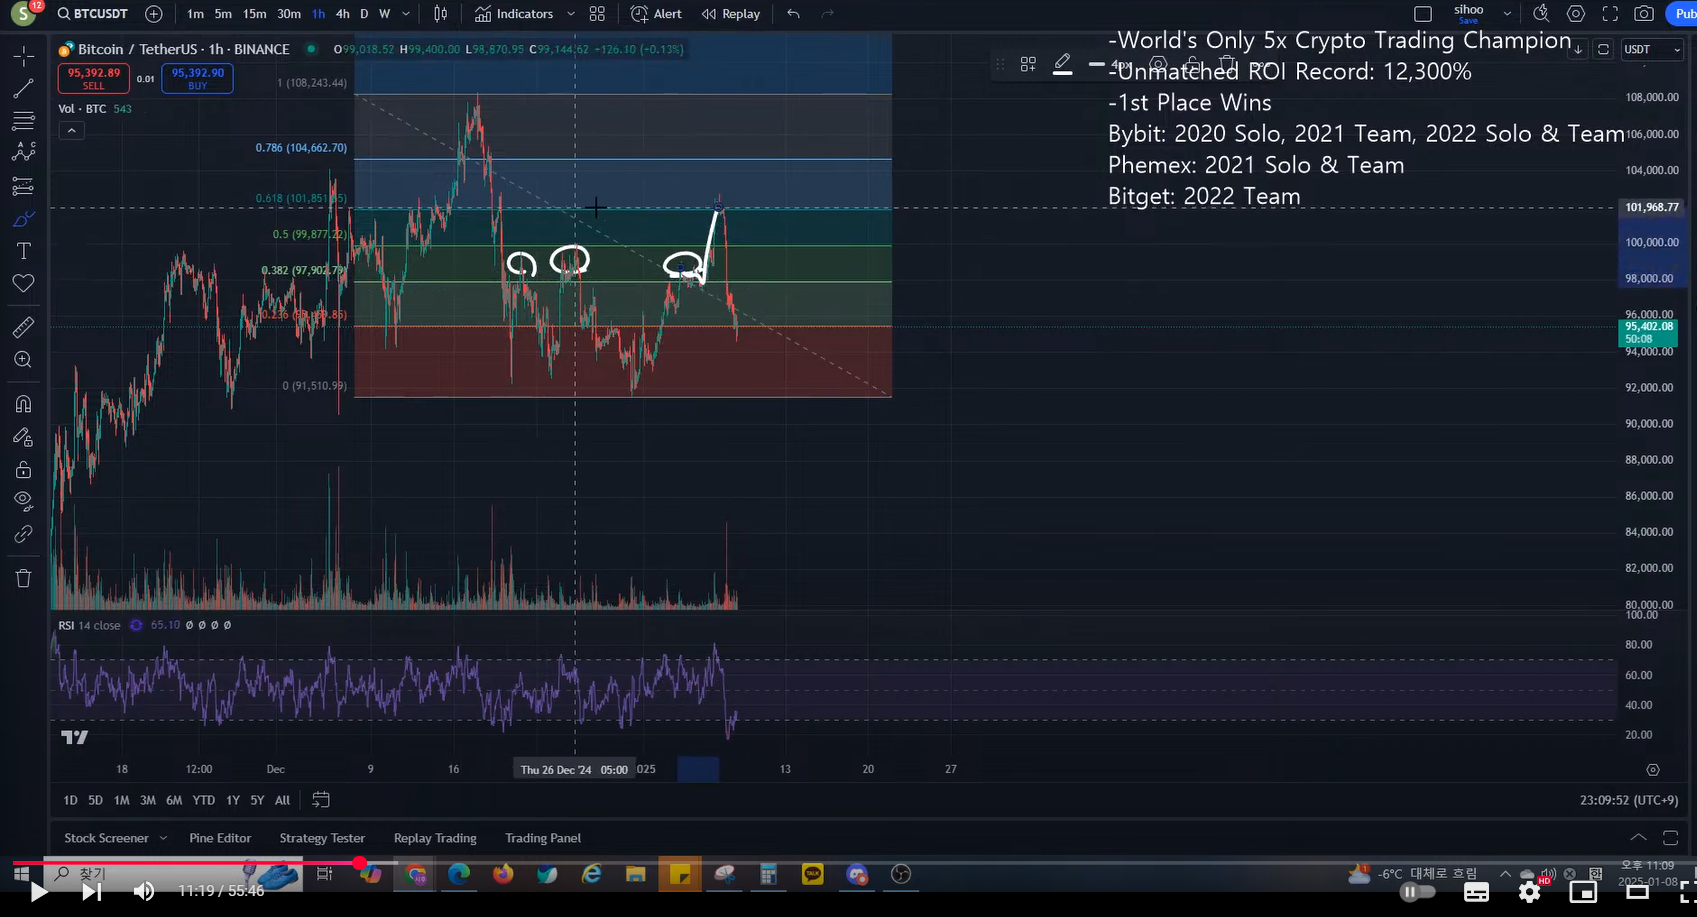
Task: Toggle the magnet mode
Action: (23, 404)
